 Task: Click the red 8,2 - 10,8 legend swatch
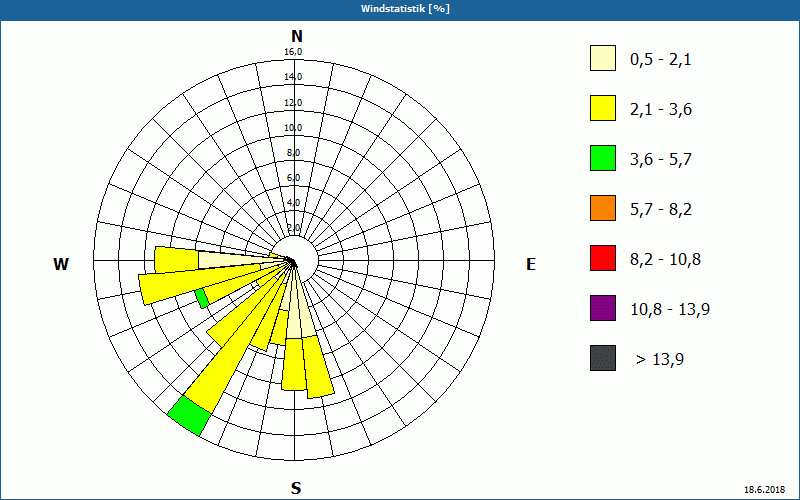603,258
